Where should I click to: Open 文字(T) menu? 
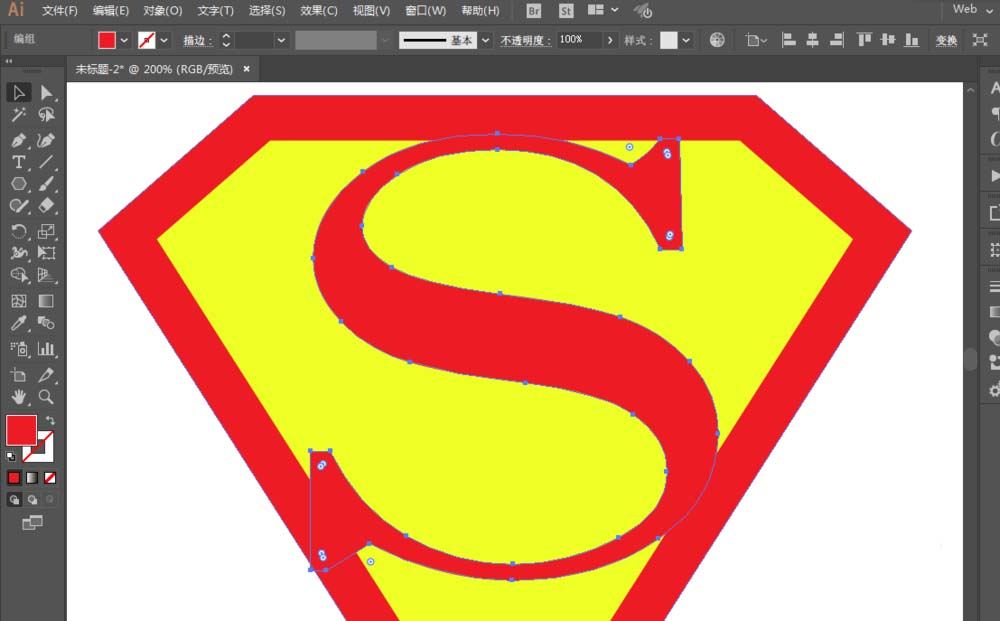(x=215, y=10)
